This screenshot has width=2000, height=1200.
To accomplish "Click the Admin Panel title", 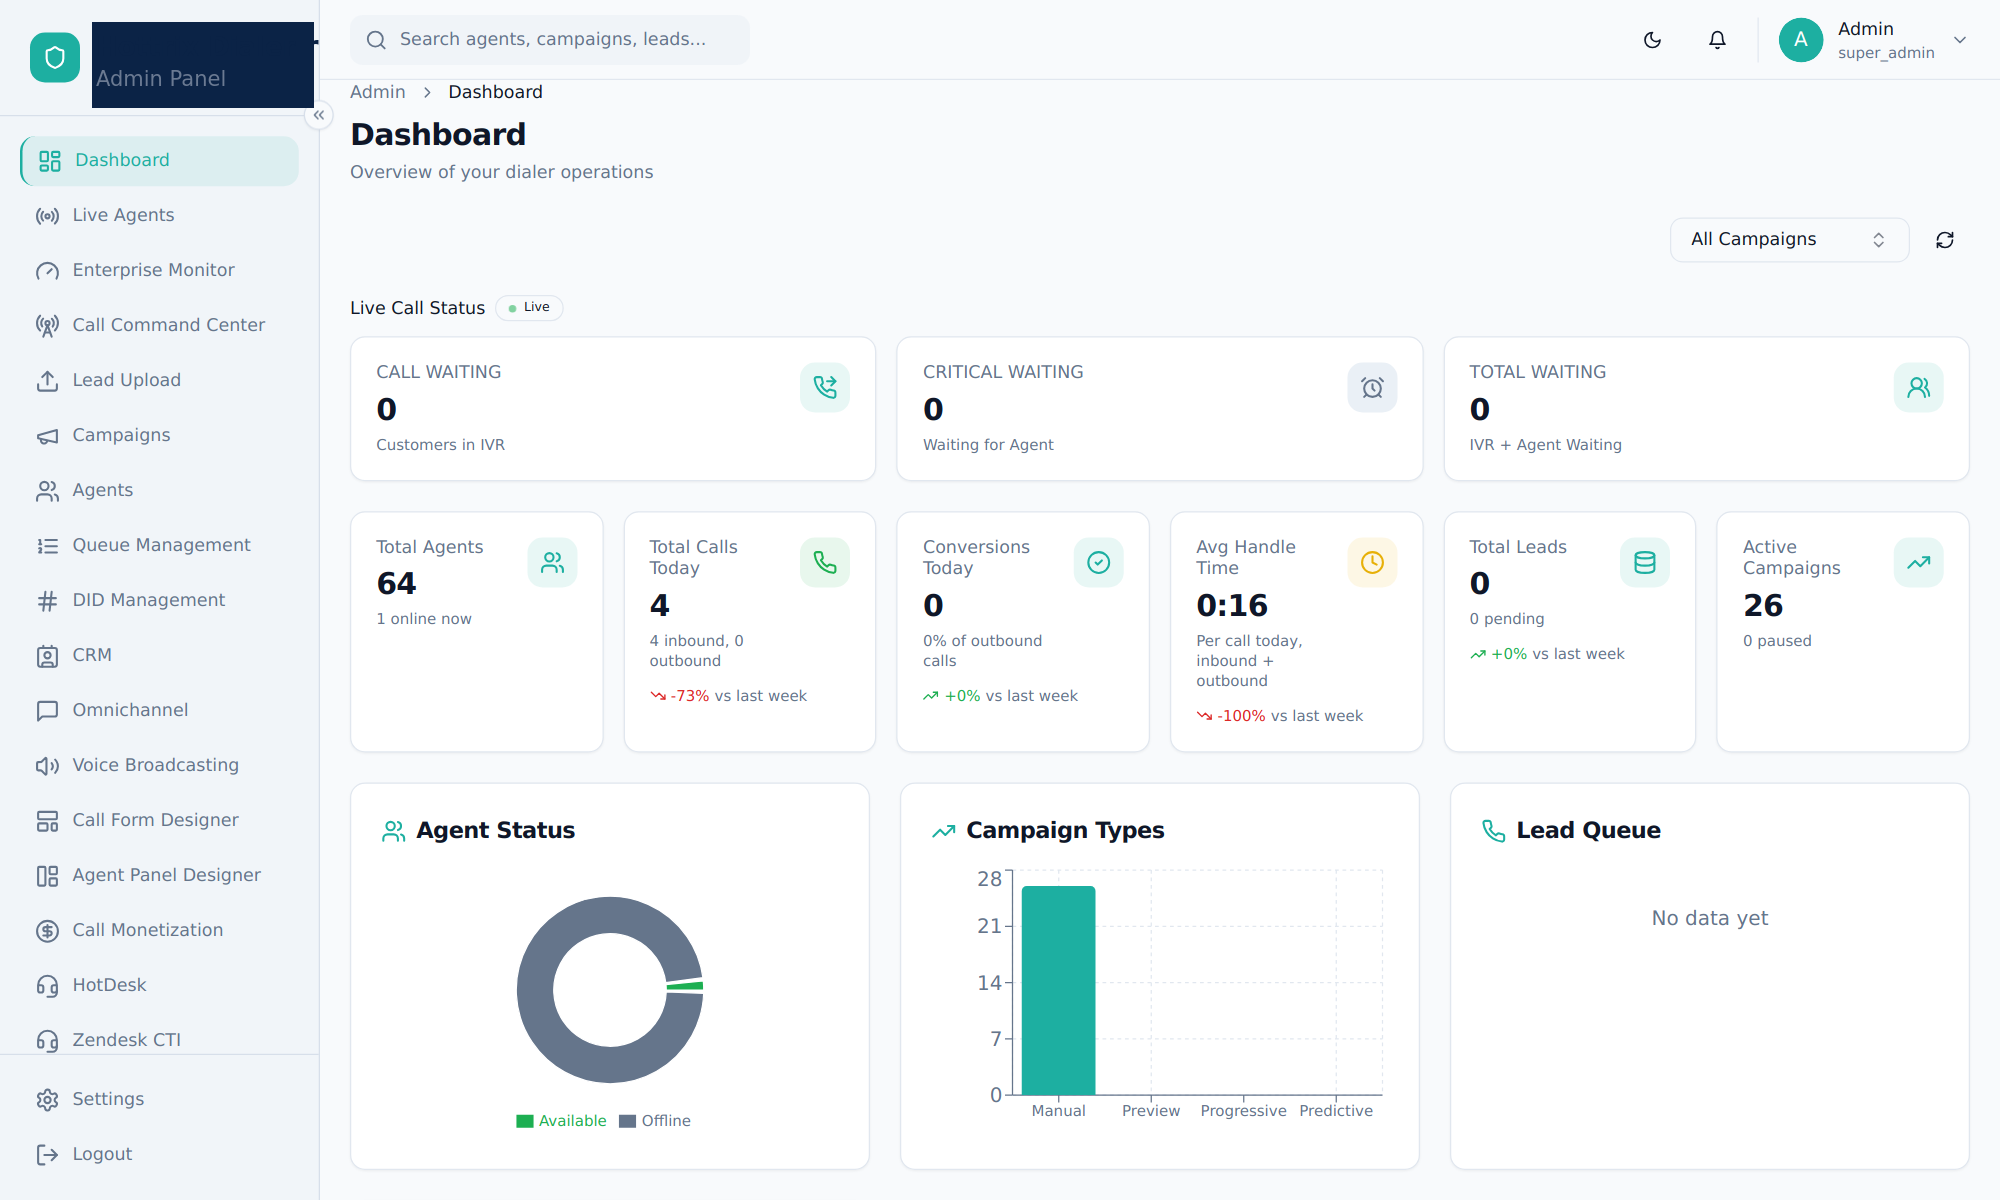I will [x=161, y=78].
